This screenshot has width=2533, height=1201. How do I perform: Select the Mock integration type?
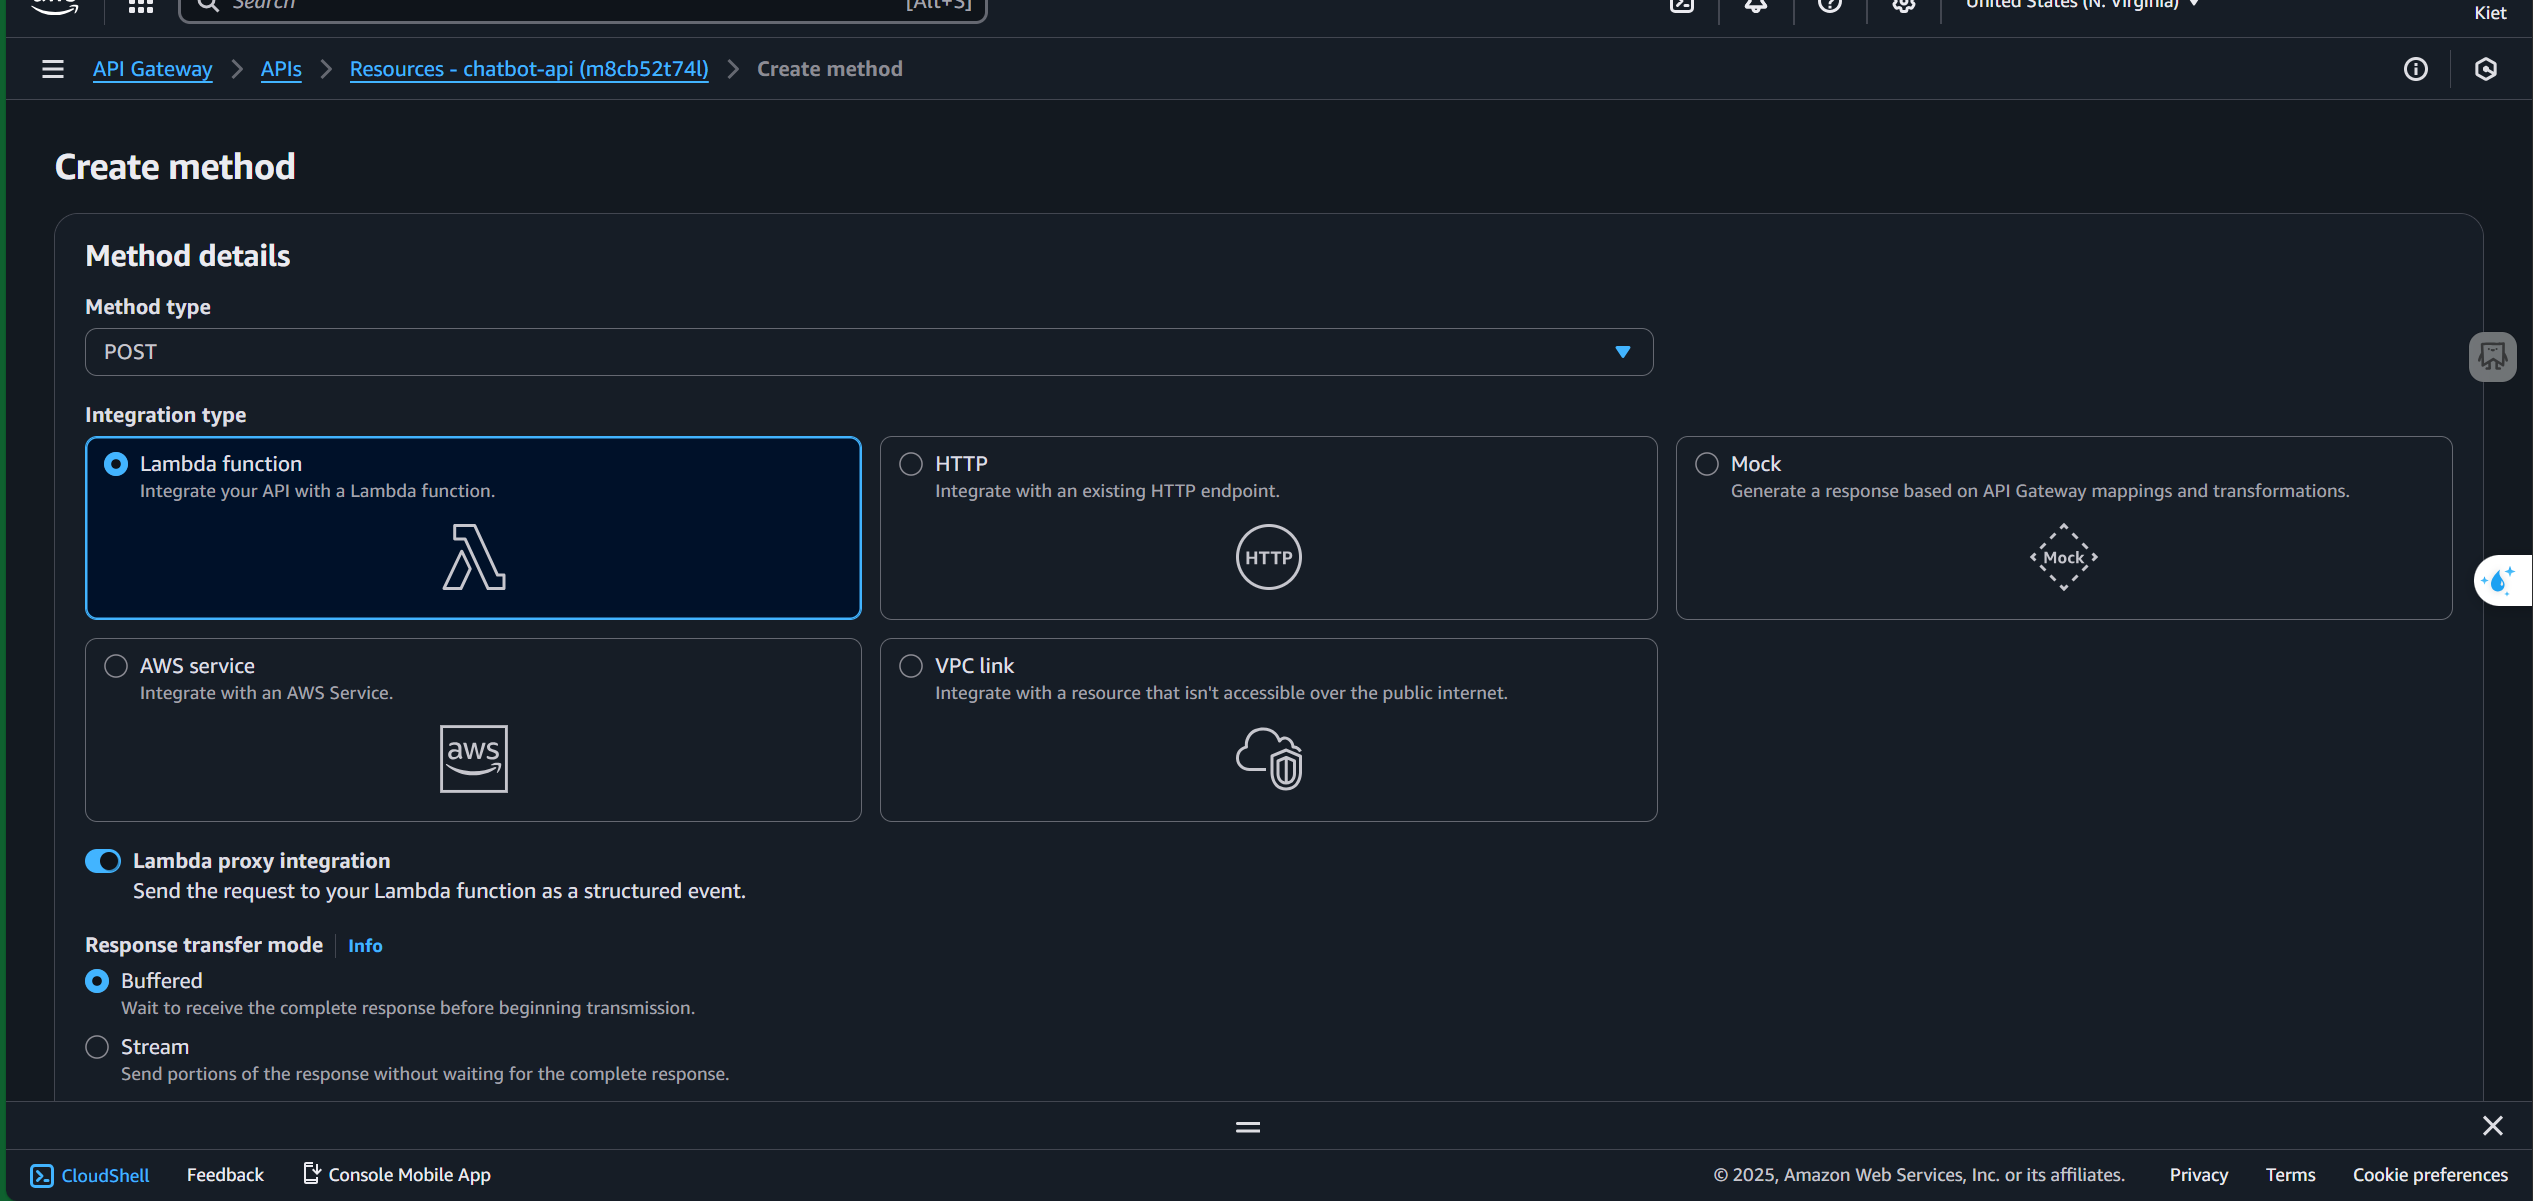1707,464
